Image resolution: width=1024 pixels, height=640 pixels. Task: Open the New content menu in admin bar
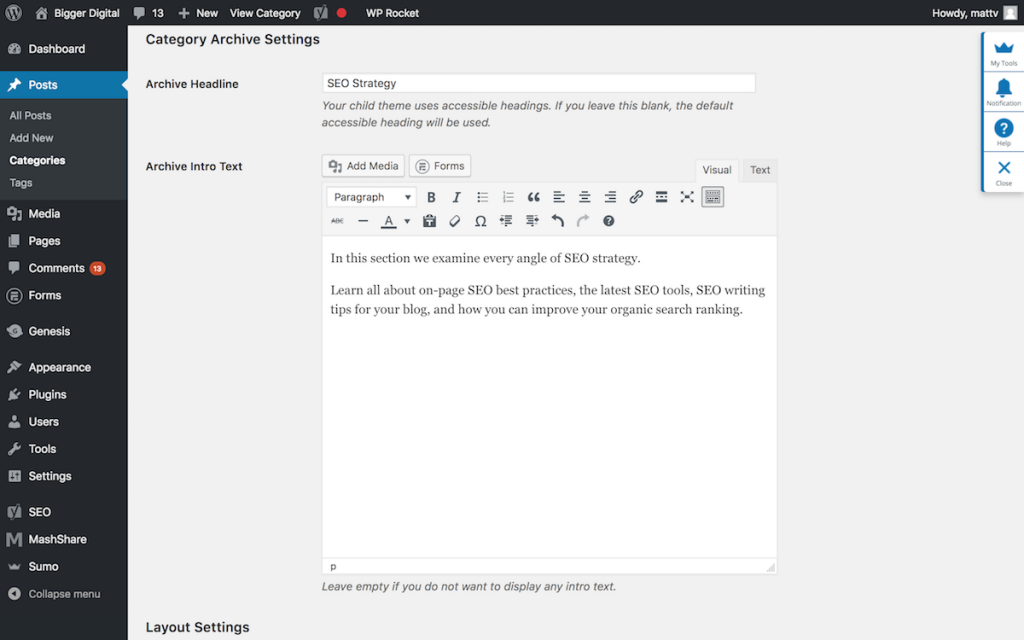198,13
